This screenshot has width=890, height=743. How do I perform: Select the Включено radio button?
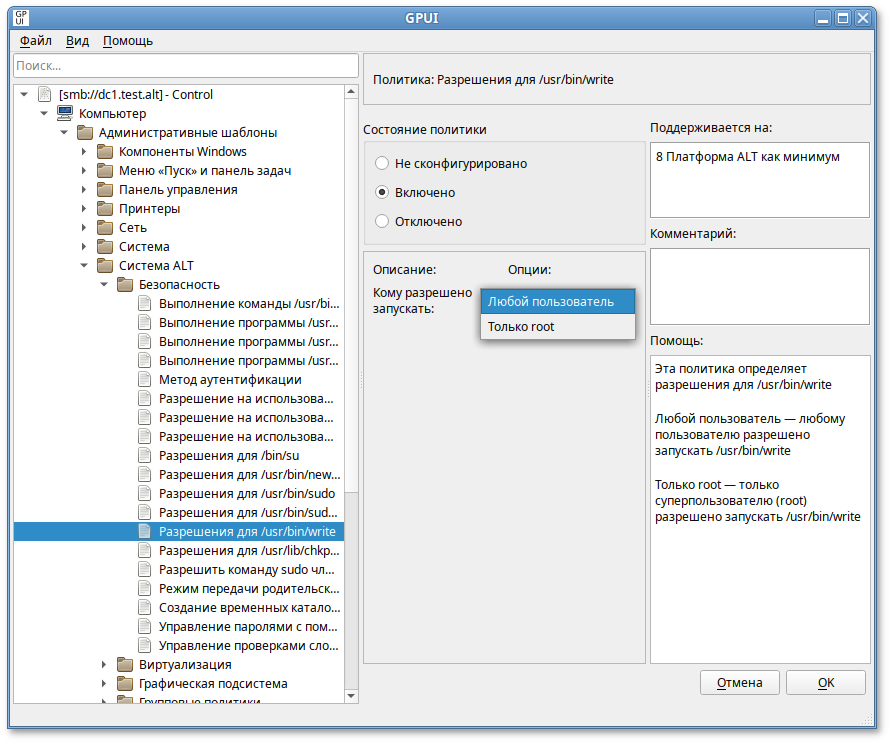click(x=381, y=192)
